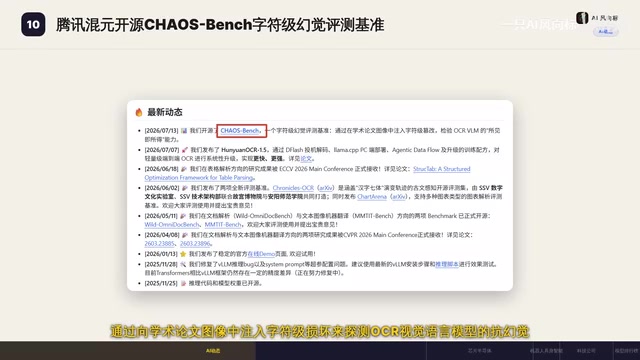
Task: Click the yellow subtitle caption at the bottom
Action: [x=320, y=331]
